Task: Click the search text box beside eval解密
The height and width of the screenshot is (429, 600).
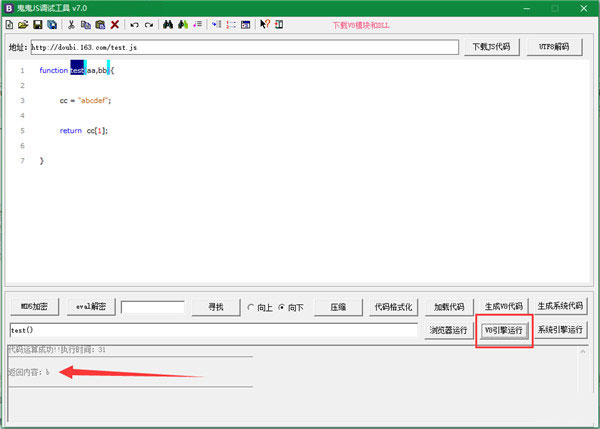Action: point(152,307)
